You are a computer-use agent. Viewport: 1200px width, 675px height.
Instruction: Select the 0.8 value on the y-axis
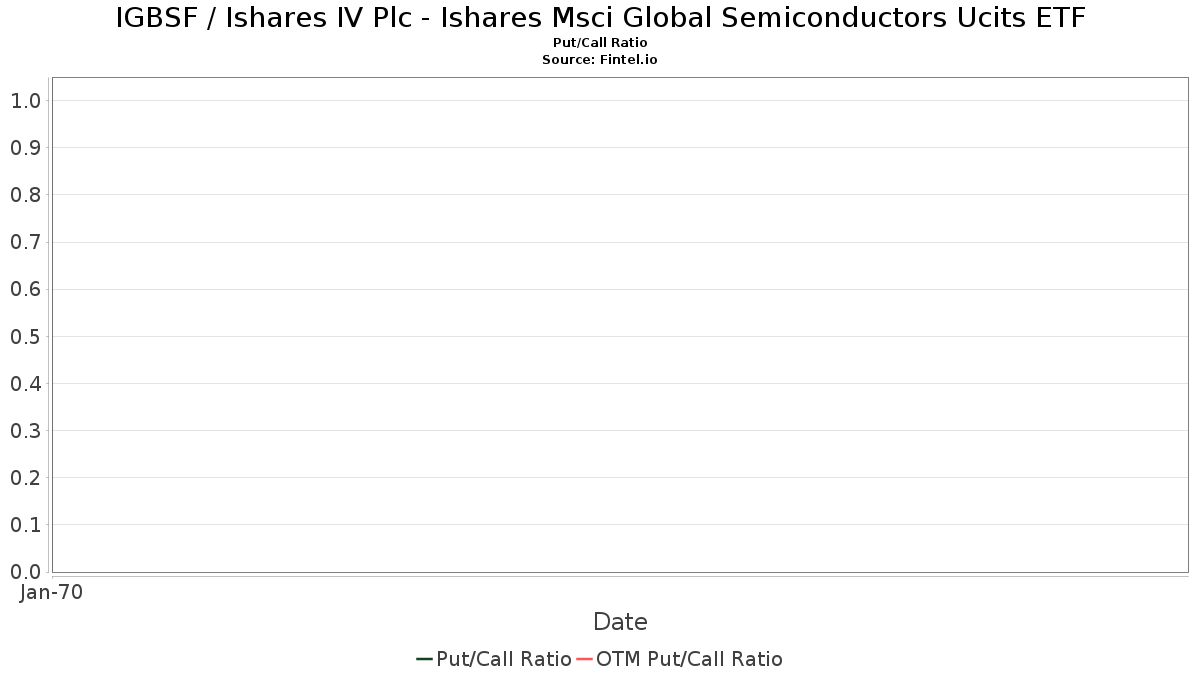(x=25, y=195)
